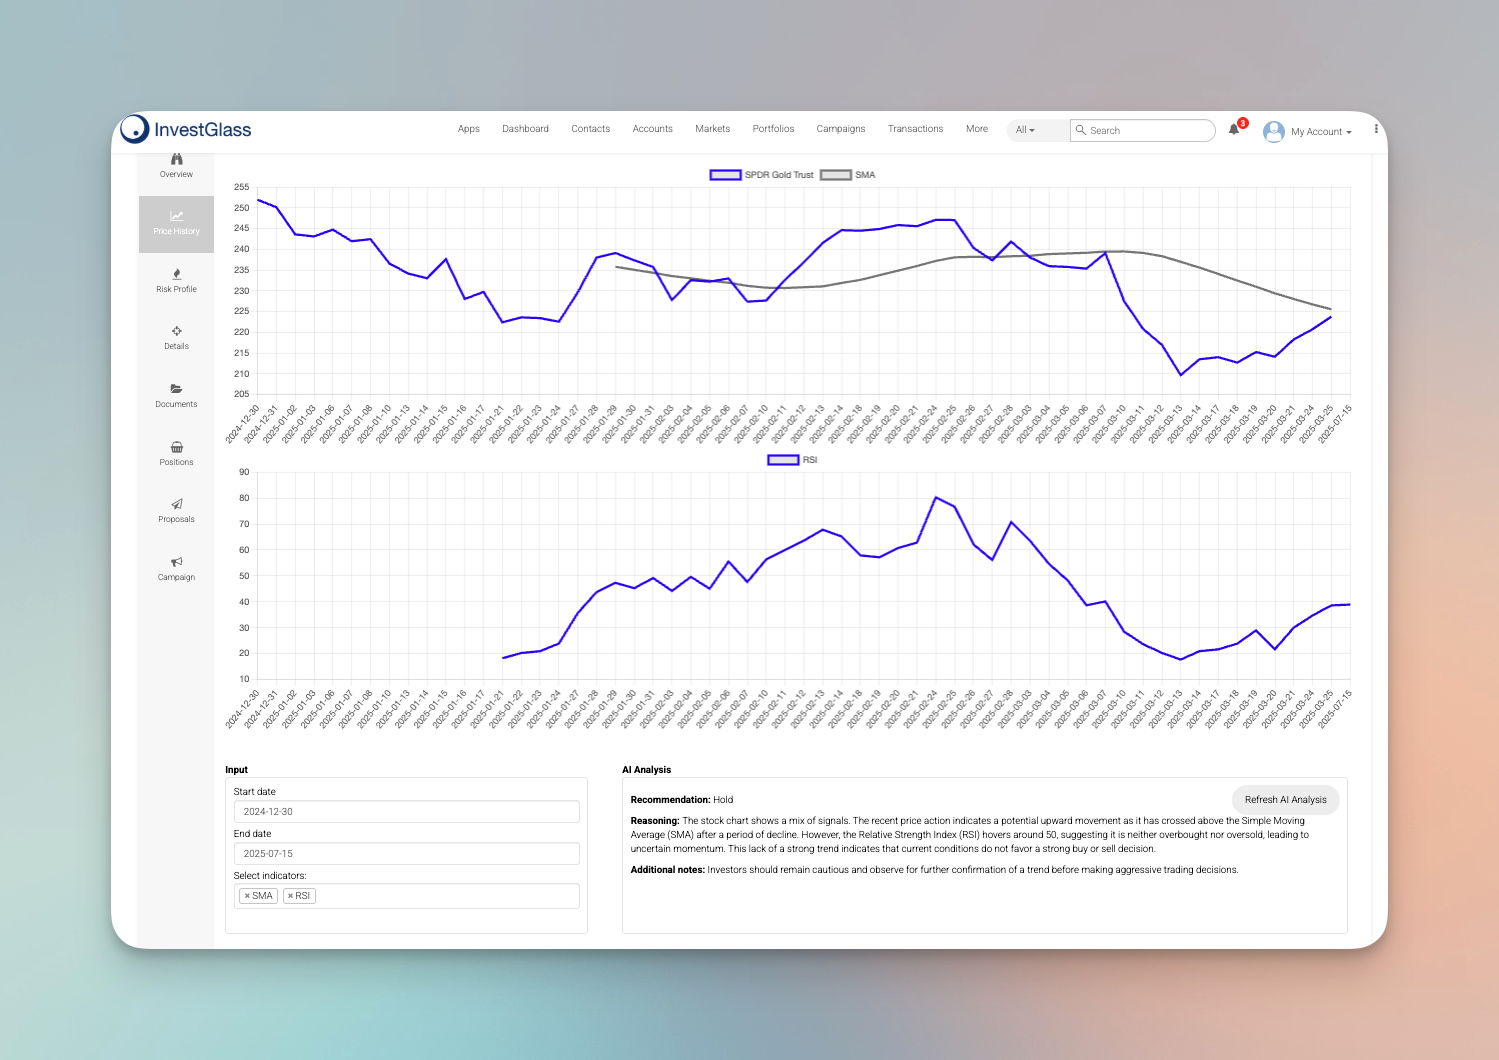Open the vertical three-dot options menu
Image resolution: width=1499 pixels, height=1060 pixels.
[x=1376, y=129]
